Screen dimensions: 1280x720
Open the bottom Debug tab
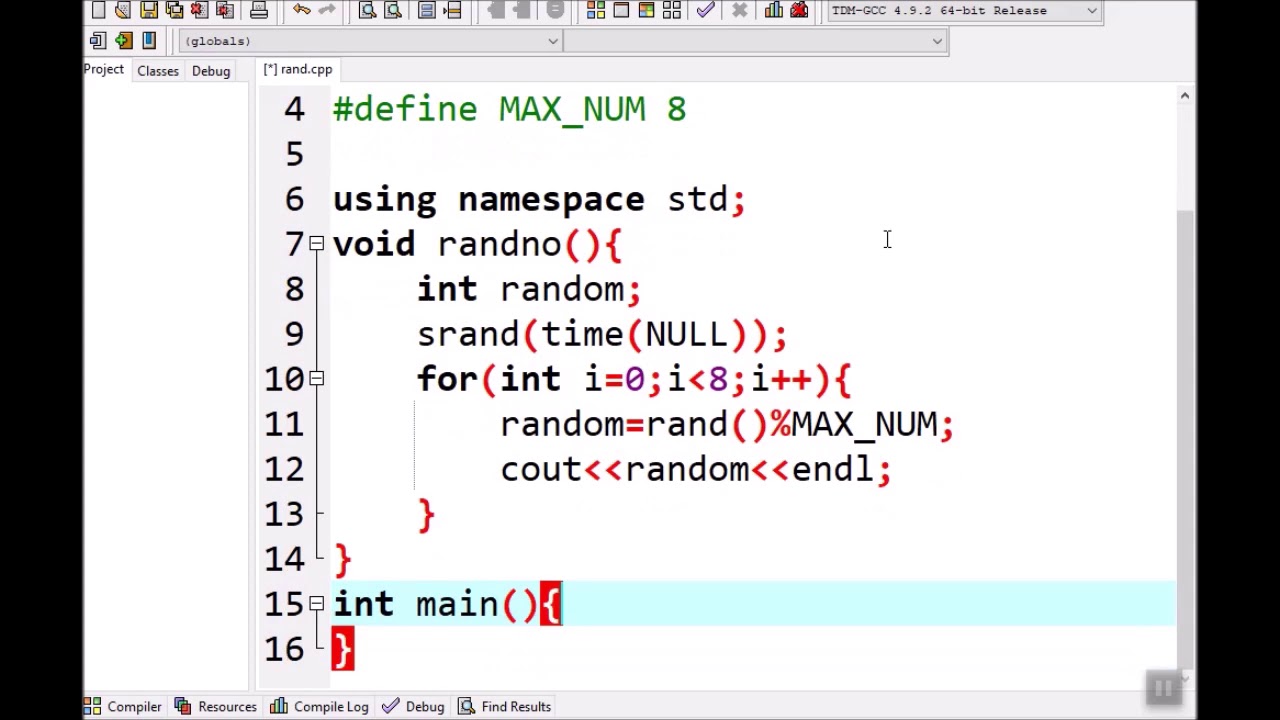pos(414,707)
